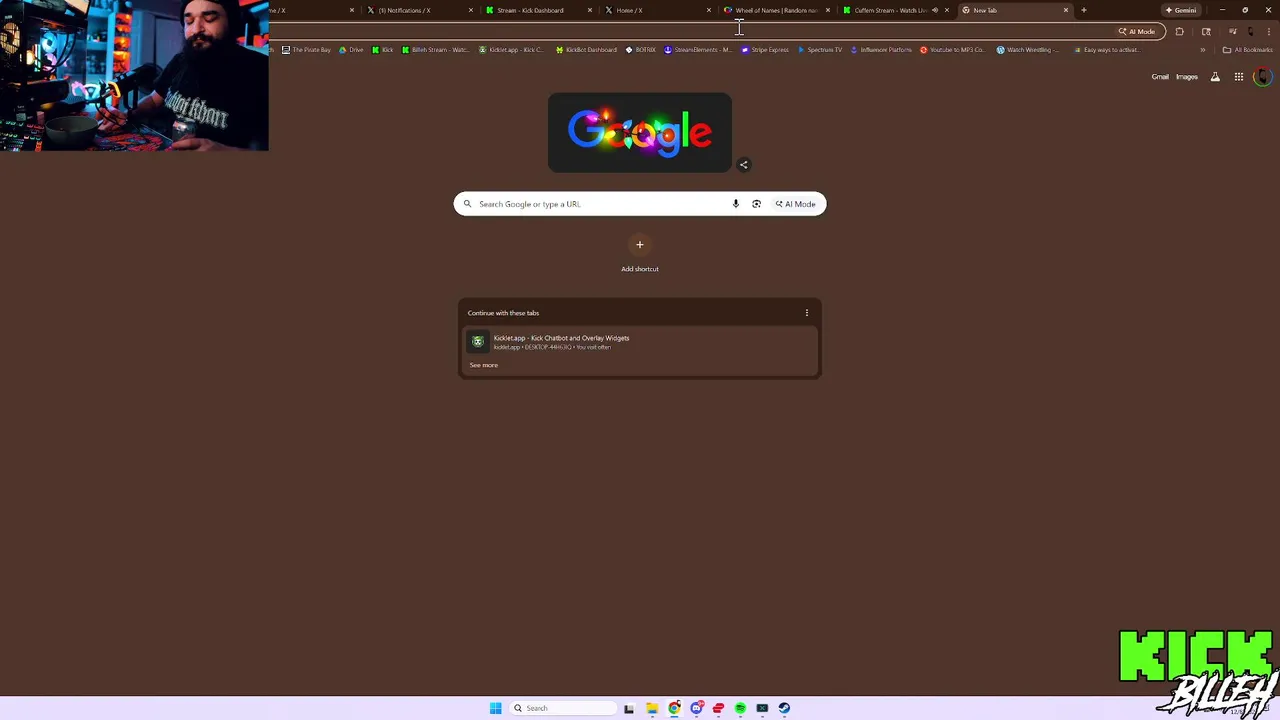Open the Google holiday lights doodle
Screen dimensions: 1280x720
[x=640, y=132]
